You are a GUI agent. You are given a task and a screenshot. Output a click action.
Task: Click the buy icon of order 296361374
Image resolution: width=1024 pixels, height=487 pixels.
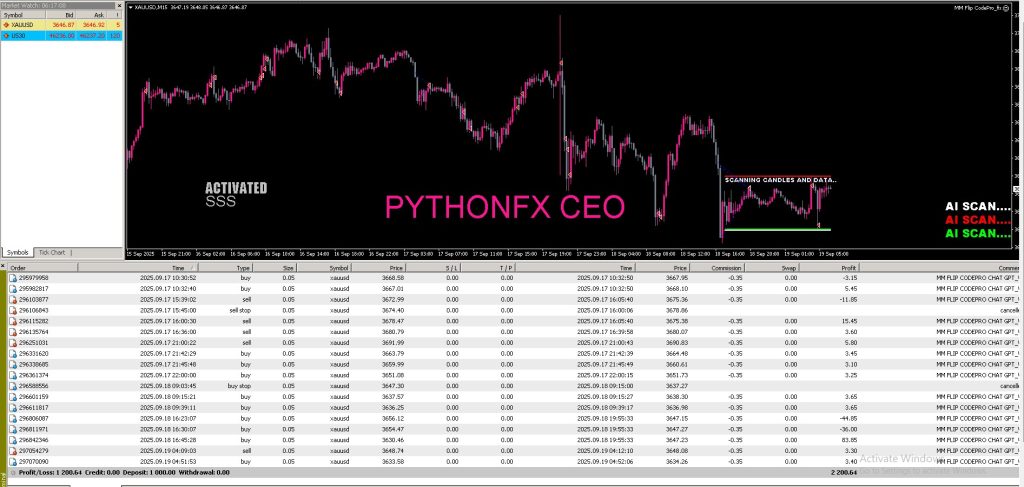tap(13, 375)
